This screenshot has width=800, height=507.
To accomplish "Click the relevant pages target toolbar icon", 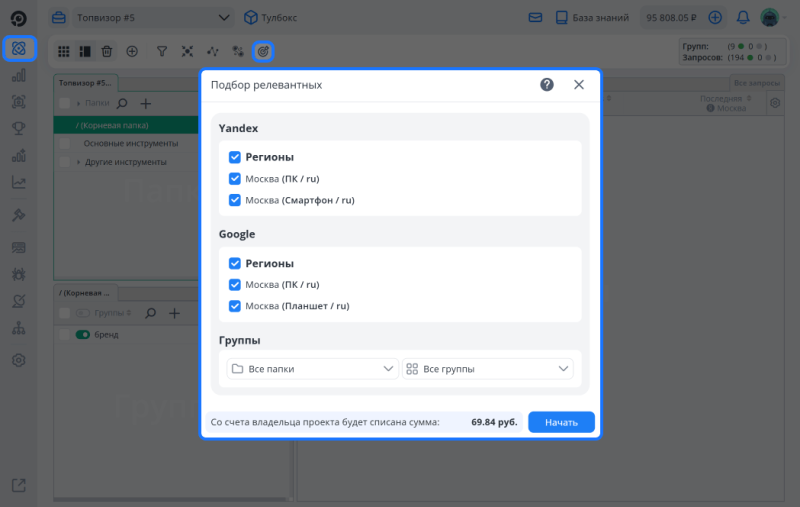I will click(x=263, y=52).
